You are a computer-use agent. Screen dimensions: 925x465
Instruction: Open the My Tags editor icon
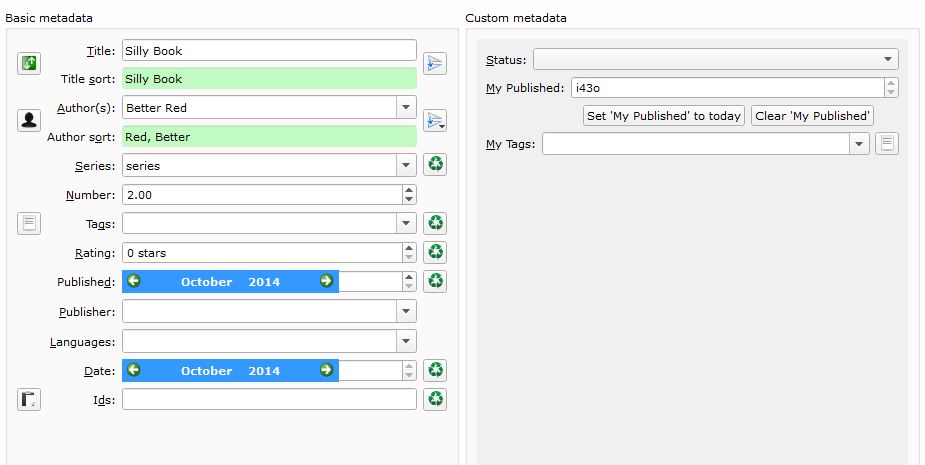(887, 144)
